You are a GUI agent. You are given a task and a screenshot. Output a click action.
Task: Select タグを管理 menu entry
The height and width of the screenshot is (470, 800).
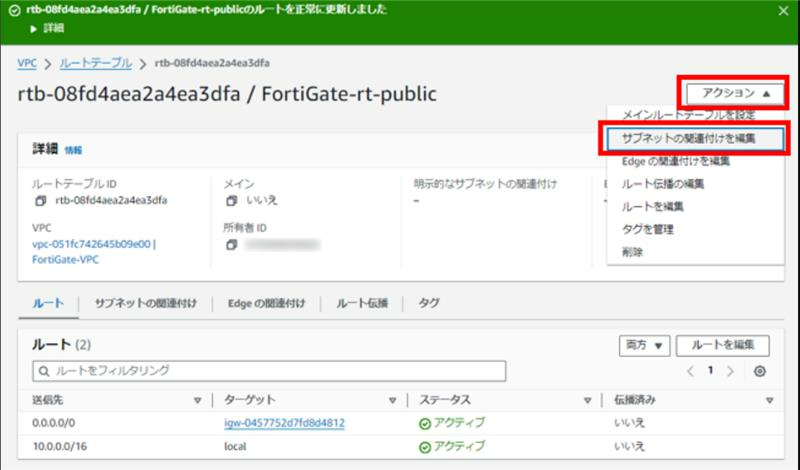click(x=647, y=230)
